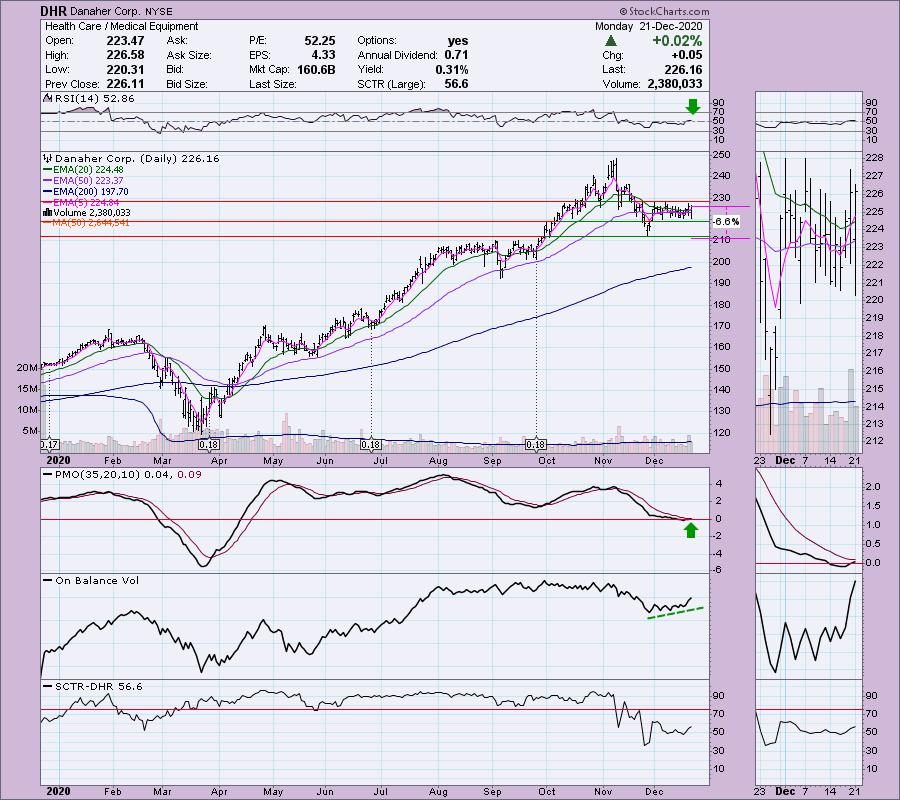Select the Low value 220.31
This screenshot has width=900, height=800.
coord(125,69)
